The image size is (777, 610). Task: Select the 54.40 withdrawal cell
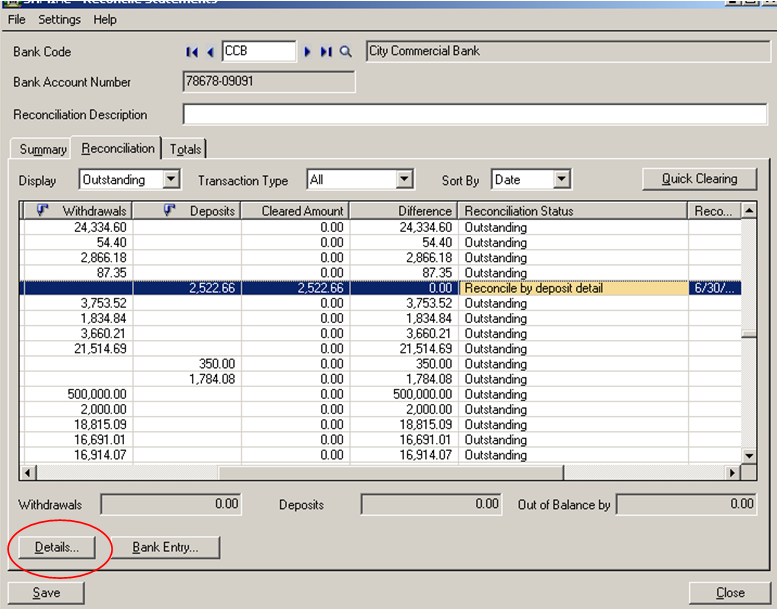coord(78,243)
